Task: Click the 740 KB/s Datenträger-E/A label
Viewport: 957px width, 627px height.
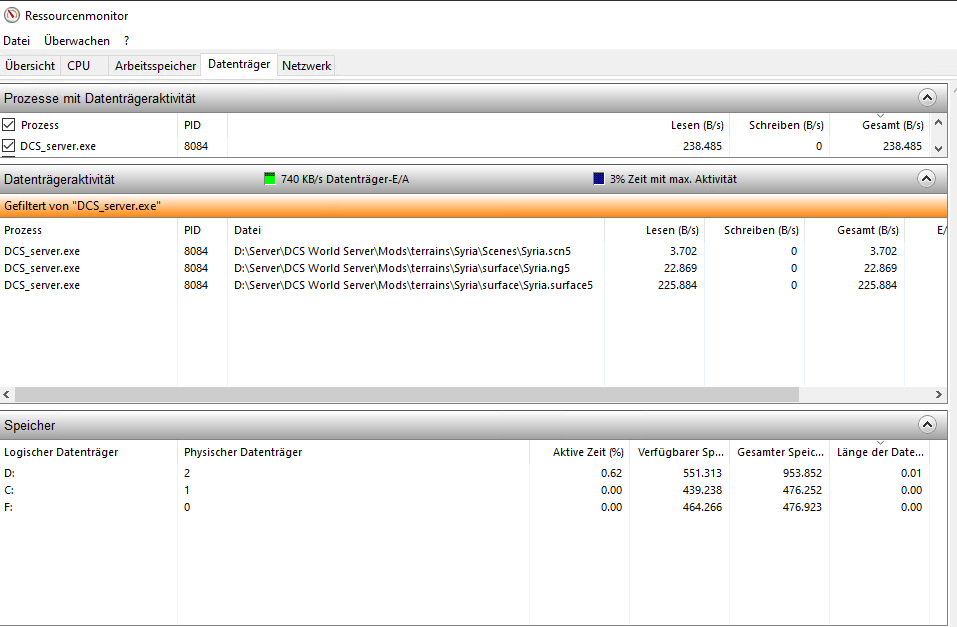Action: coord(345,179)
